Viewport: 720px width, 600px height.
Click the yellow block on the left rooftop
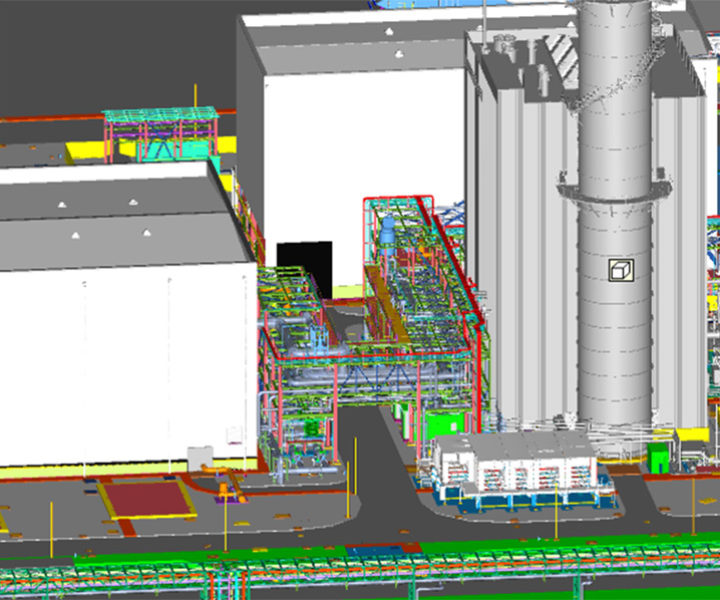pyautogui.click(x=84, y=152)
